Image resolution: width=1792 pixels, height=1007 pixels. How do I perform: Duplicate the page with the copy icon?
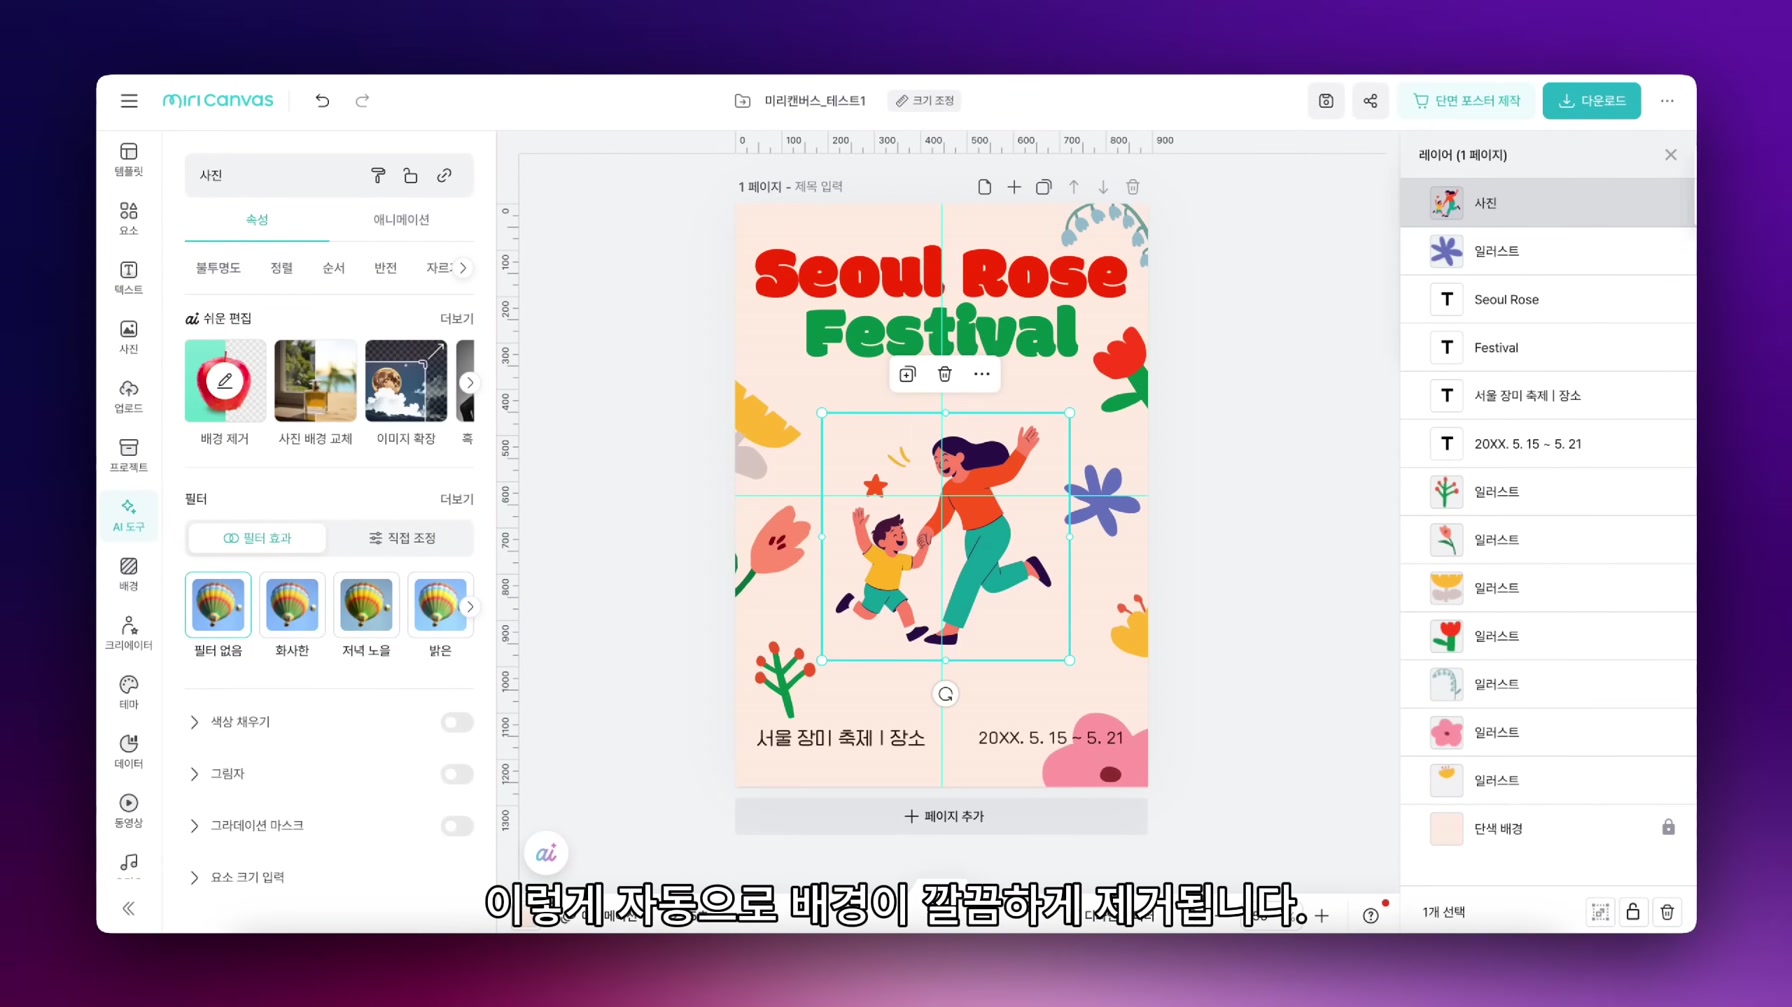tap(1044, 187)
